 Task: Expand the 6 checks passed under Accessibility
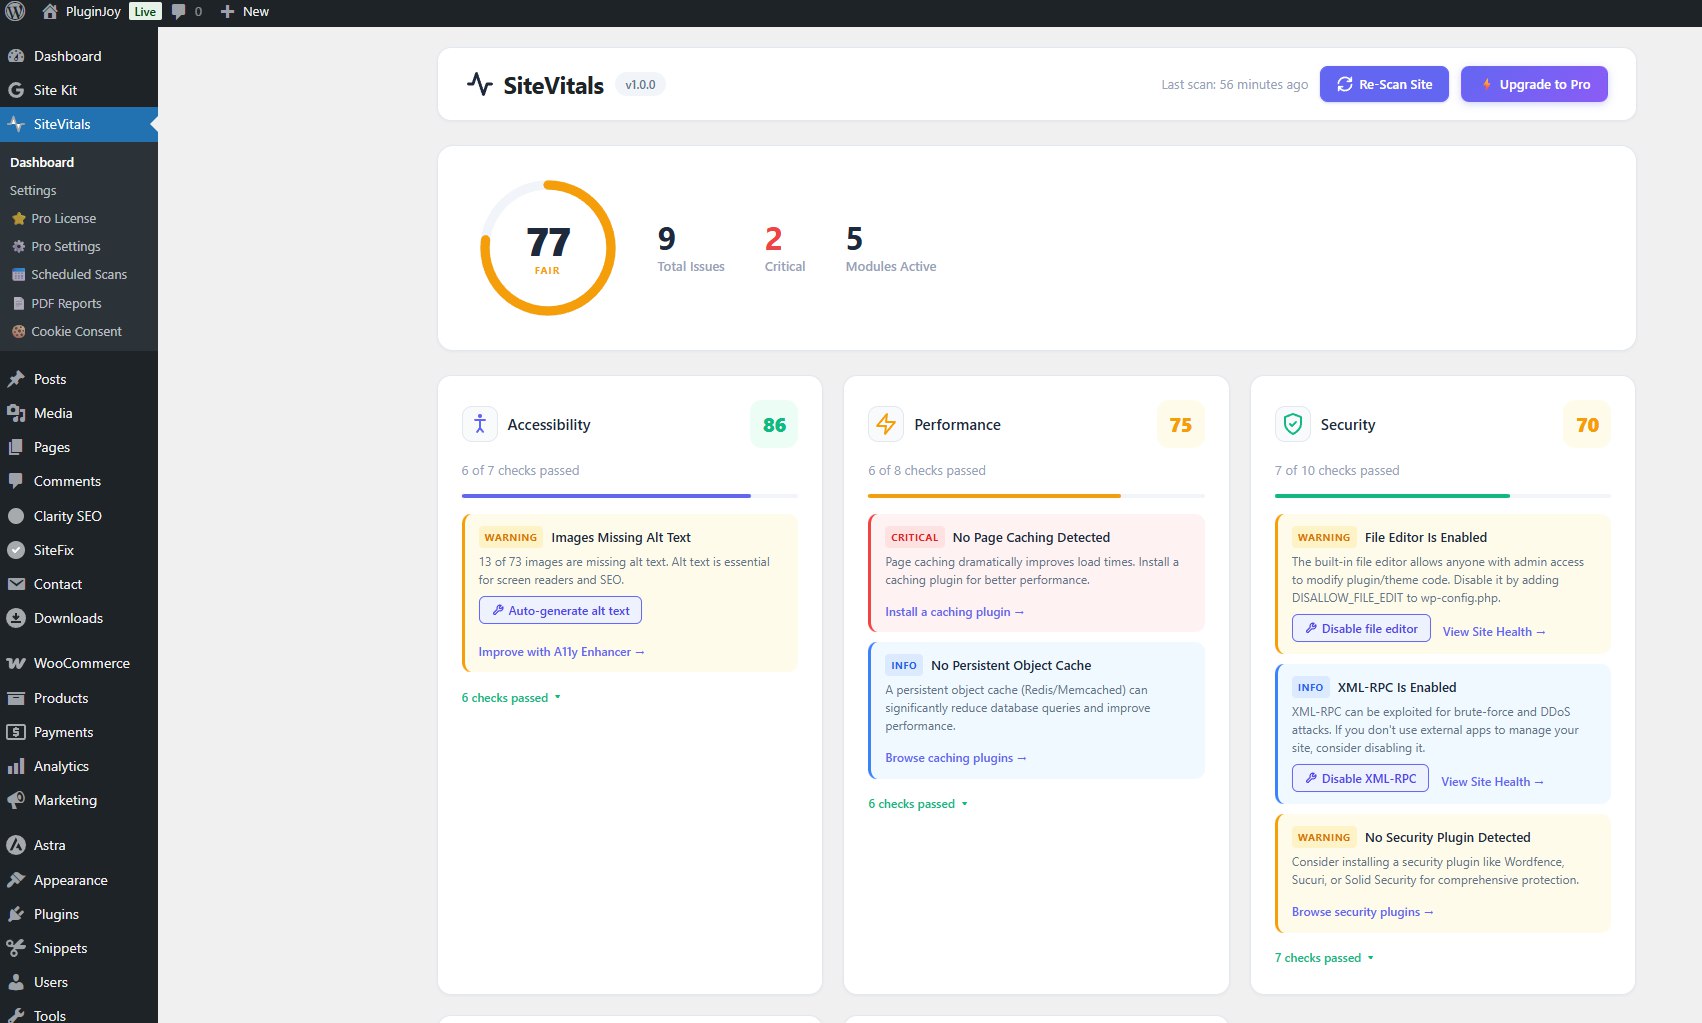click(x=510, y=697)
